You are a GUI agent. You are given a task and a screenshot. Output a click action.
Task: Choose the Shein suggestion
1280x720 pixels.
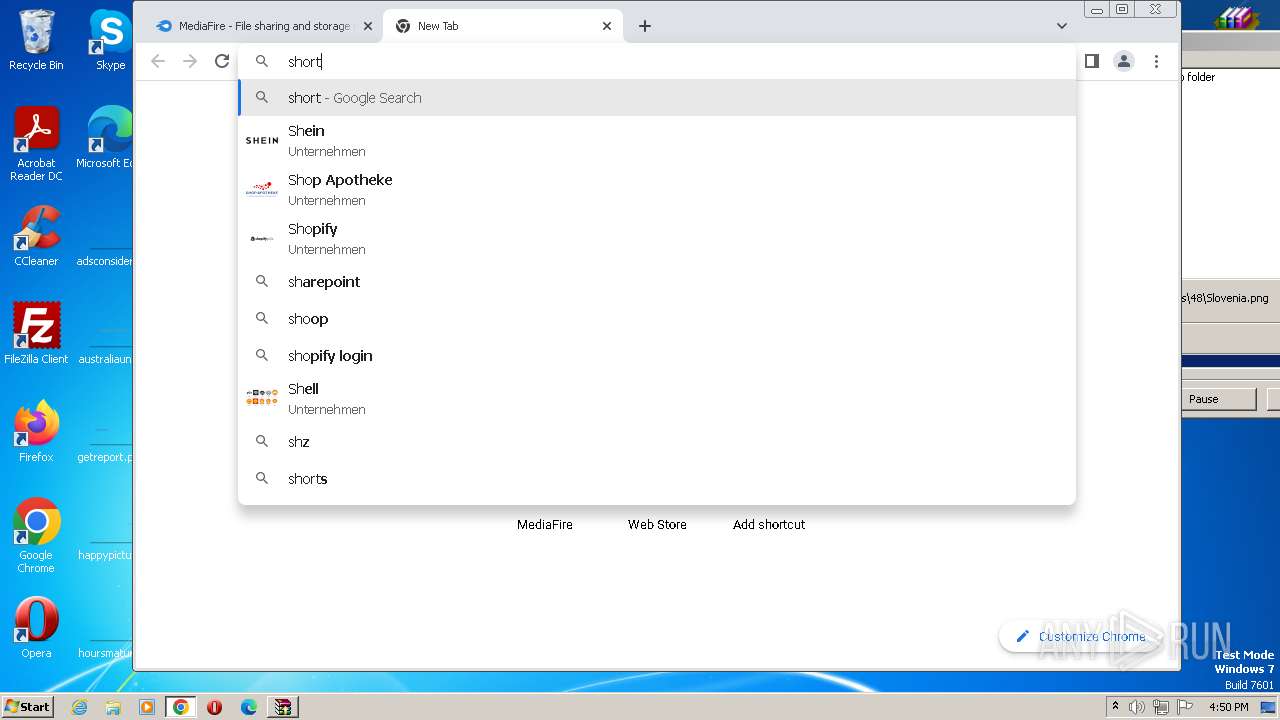[657, 140]
